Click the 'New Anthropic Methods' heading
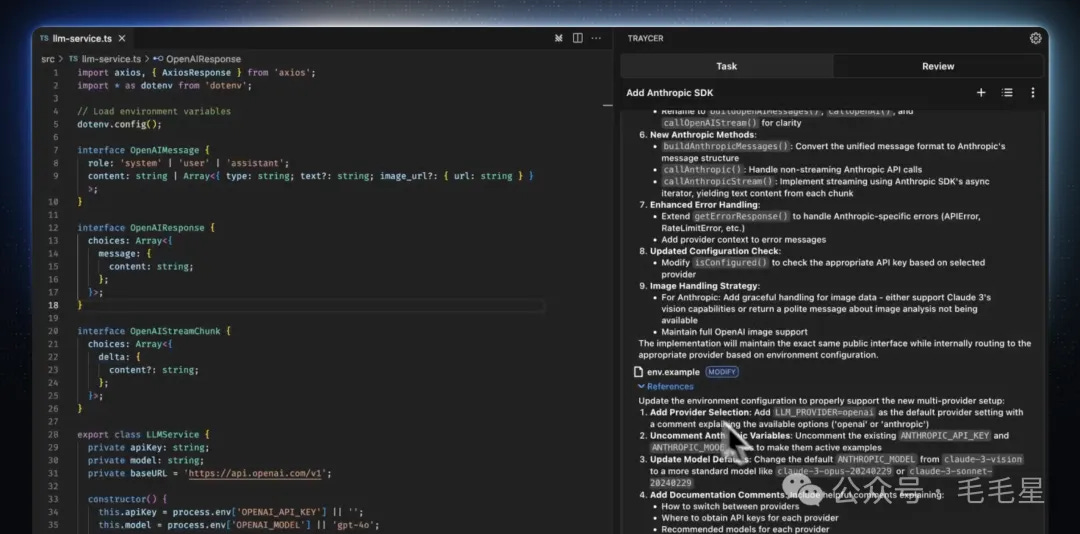This screenshot has width=1080, height=534. 703,134
